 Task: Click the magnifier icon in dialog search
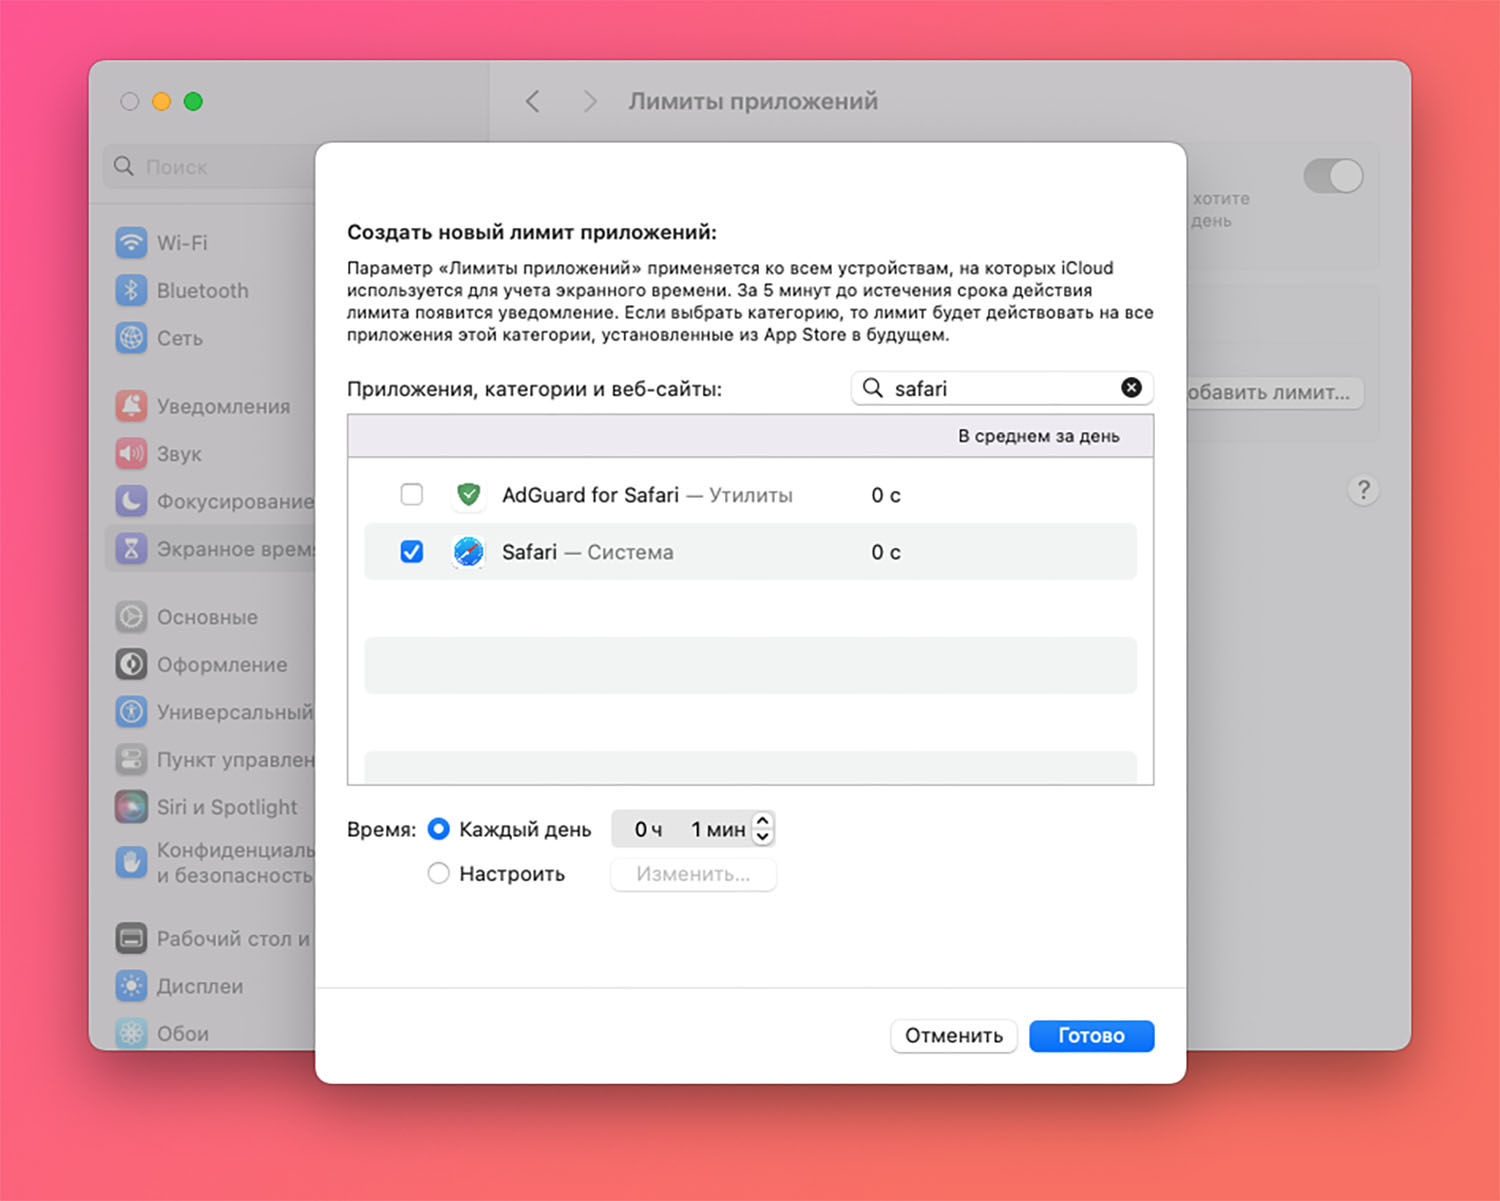[873, 388]
